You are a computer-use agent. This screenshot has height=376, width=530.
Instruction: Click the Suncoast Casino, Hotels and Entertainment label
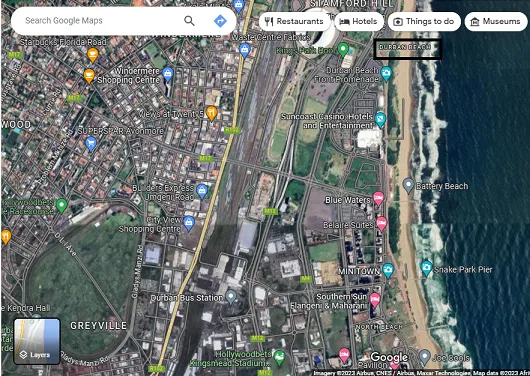(327, 121)
